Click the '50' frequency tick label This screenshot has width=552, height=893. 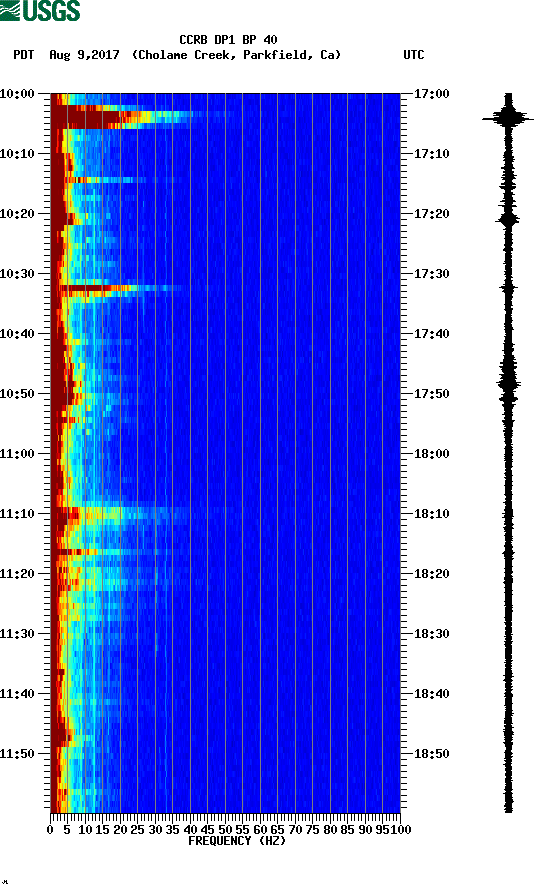[x=225, y=830]
